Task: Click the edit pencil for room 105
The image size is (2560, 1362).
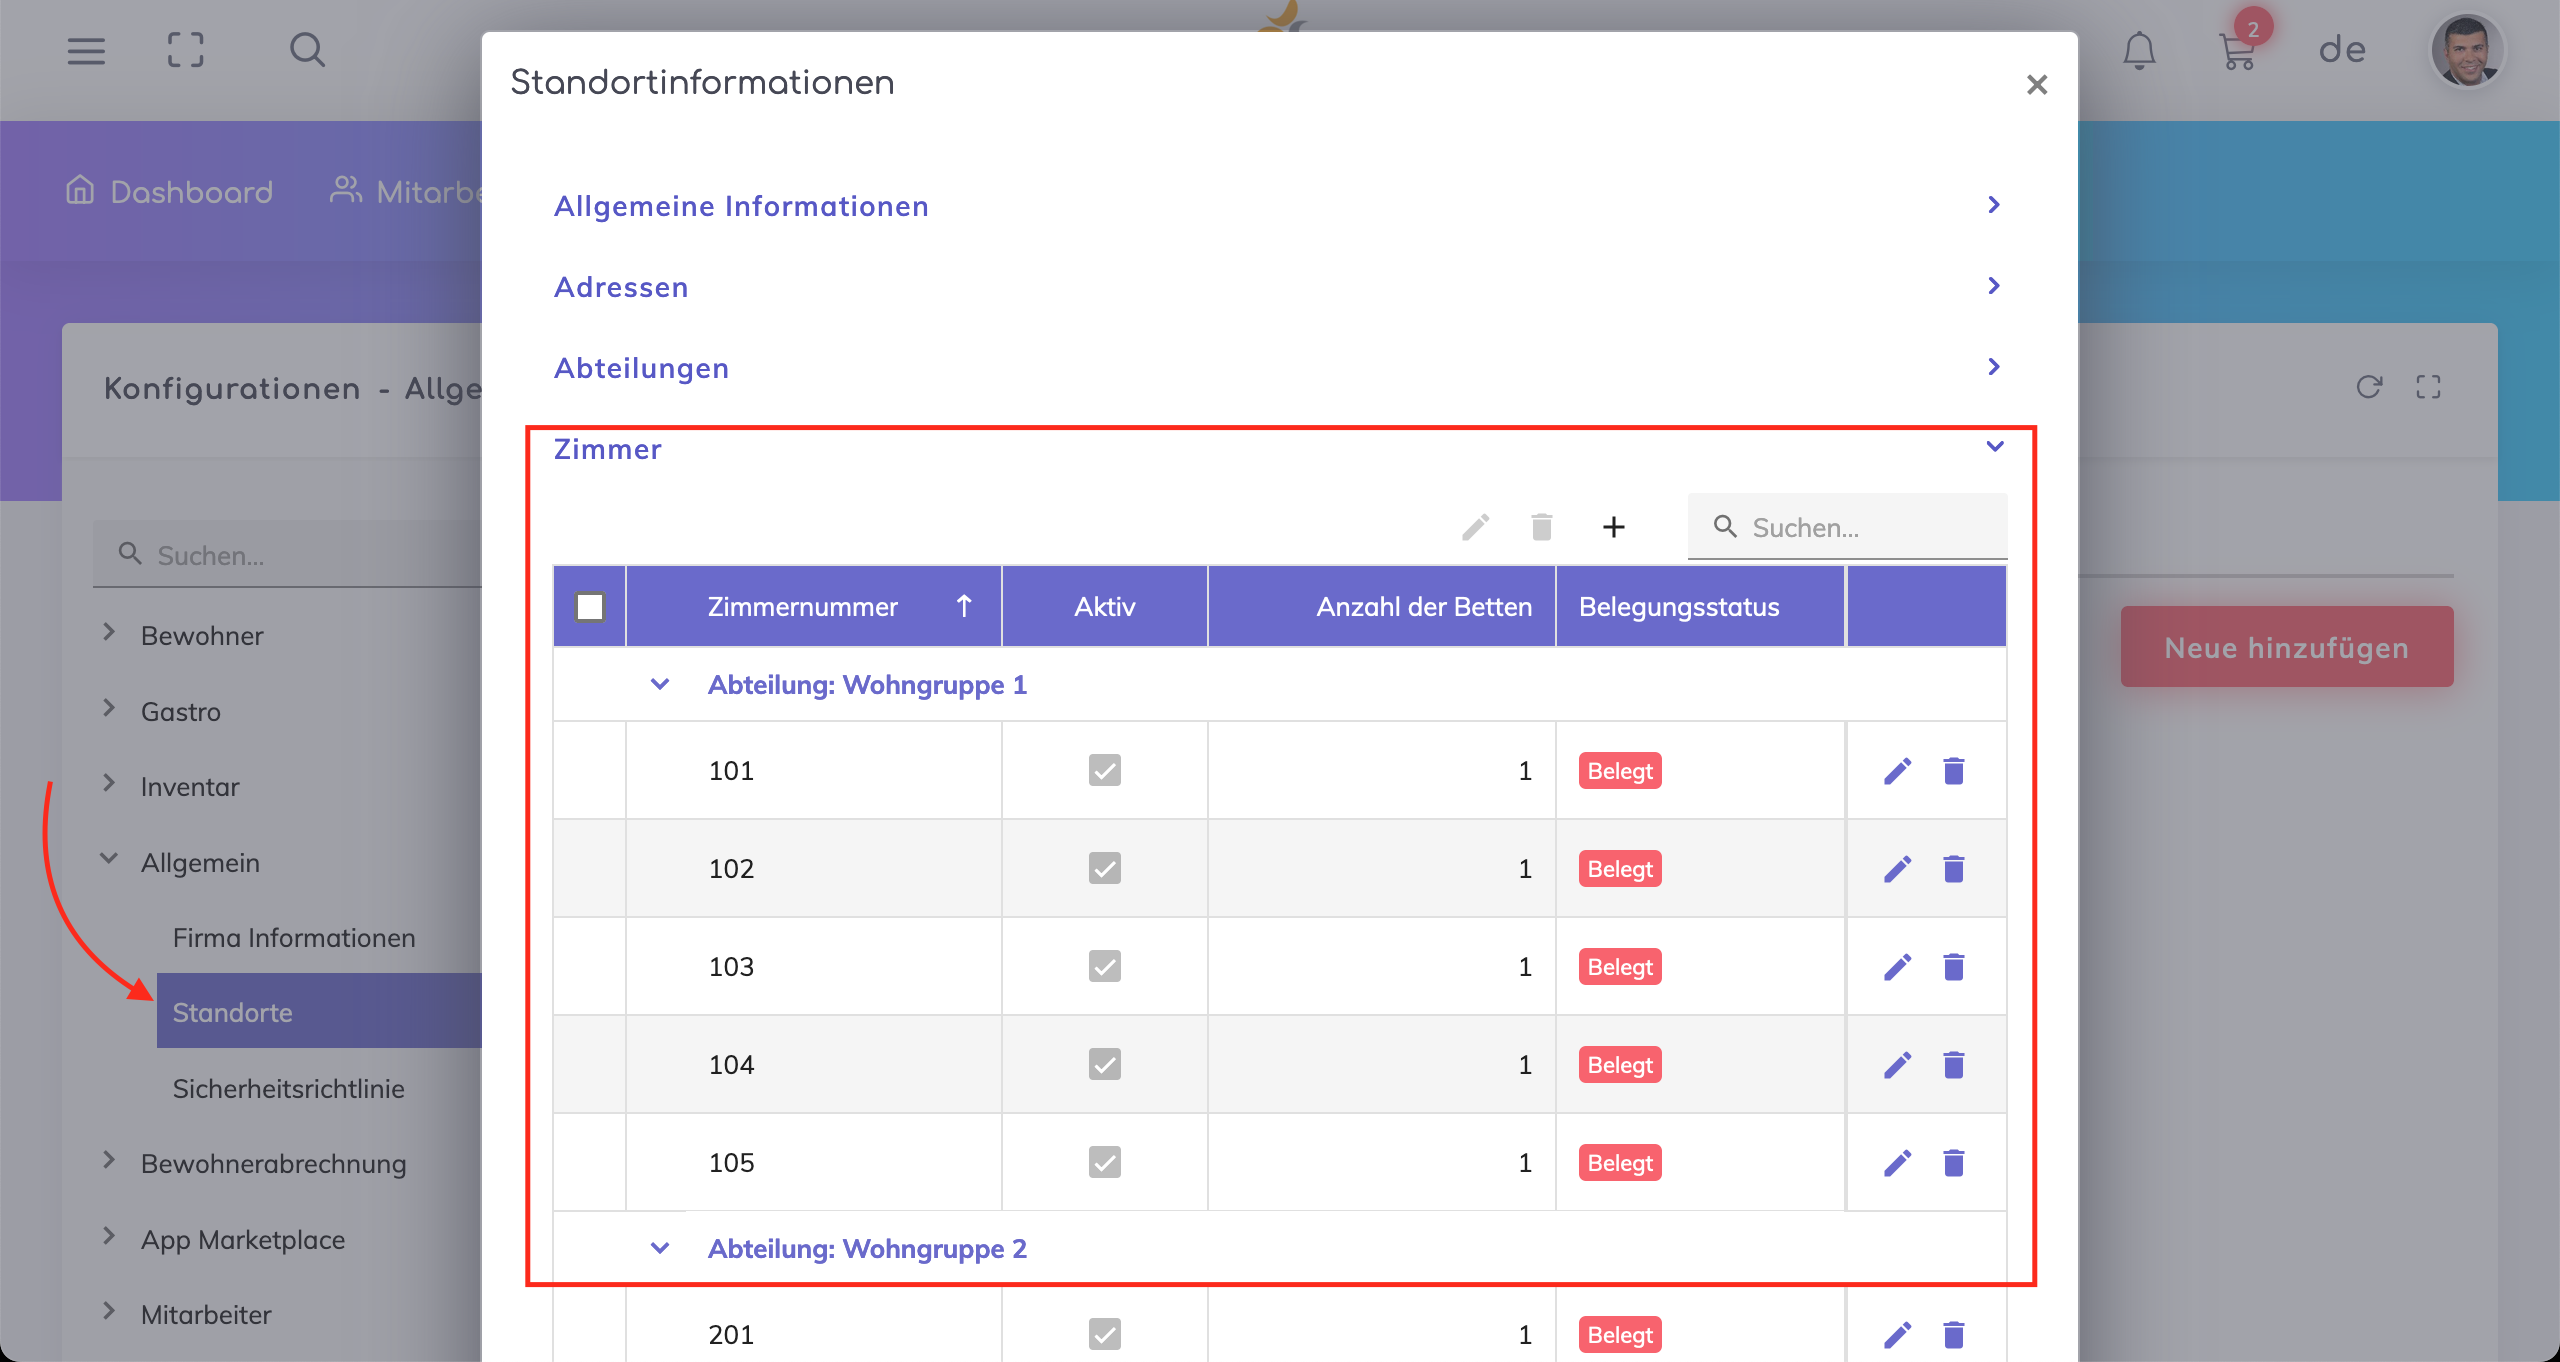Action: (1897, 1163)
